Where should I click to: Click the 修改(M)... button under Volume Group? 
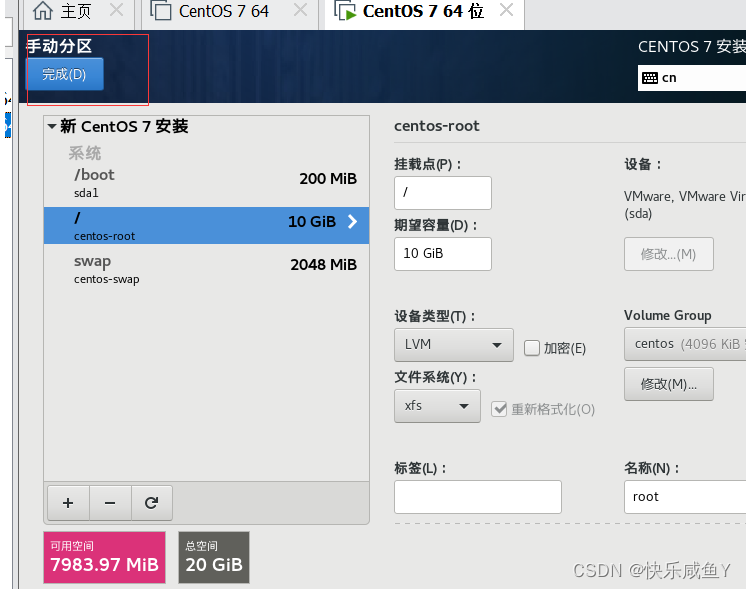point(668,384)
